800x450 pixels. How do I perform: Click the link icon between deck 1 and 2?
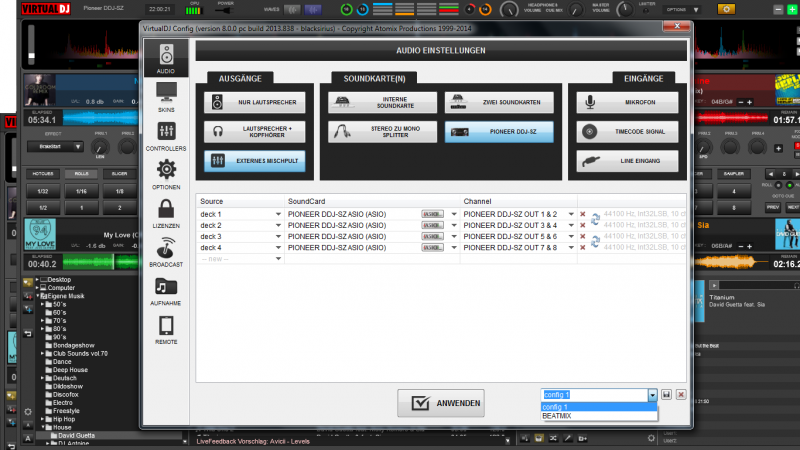click(x=595, y=219)
